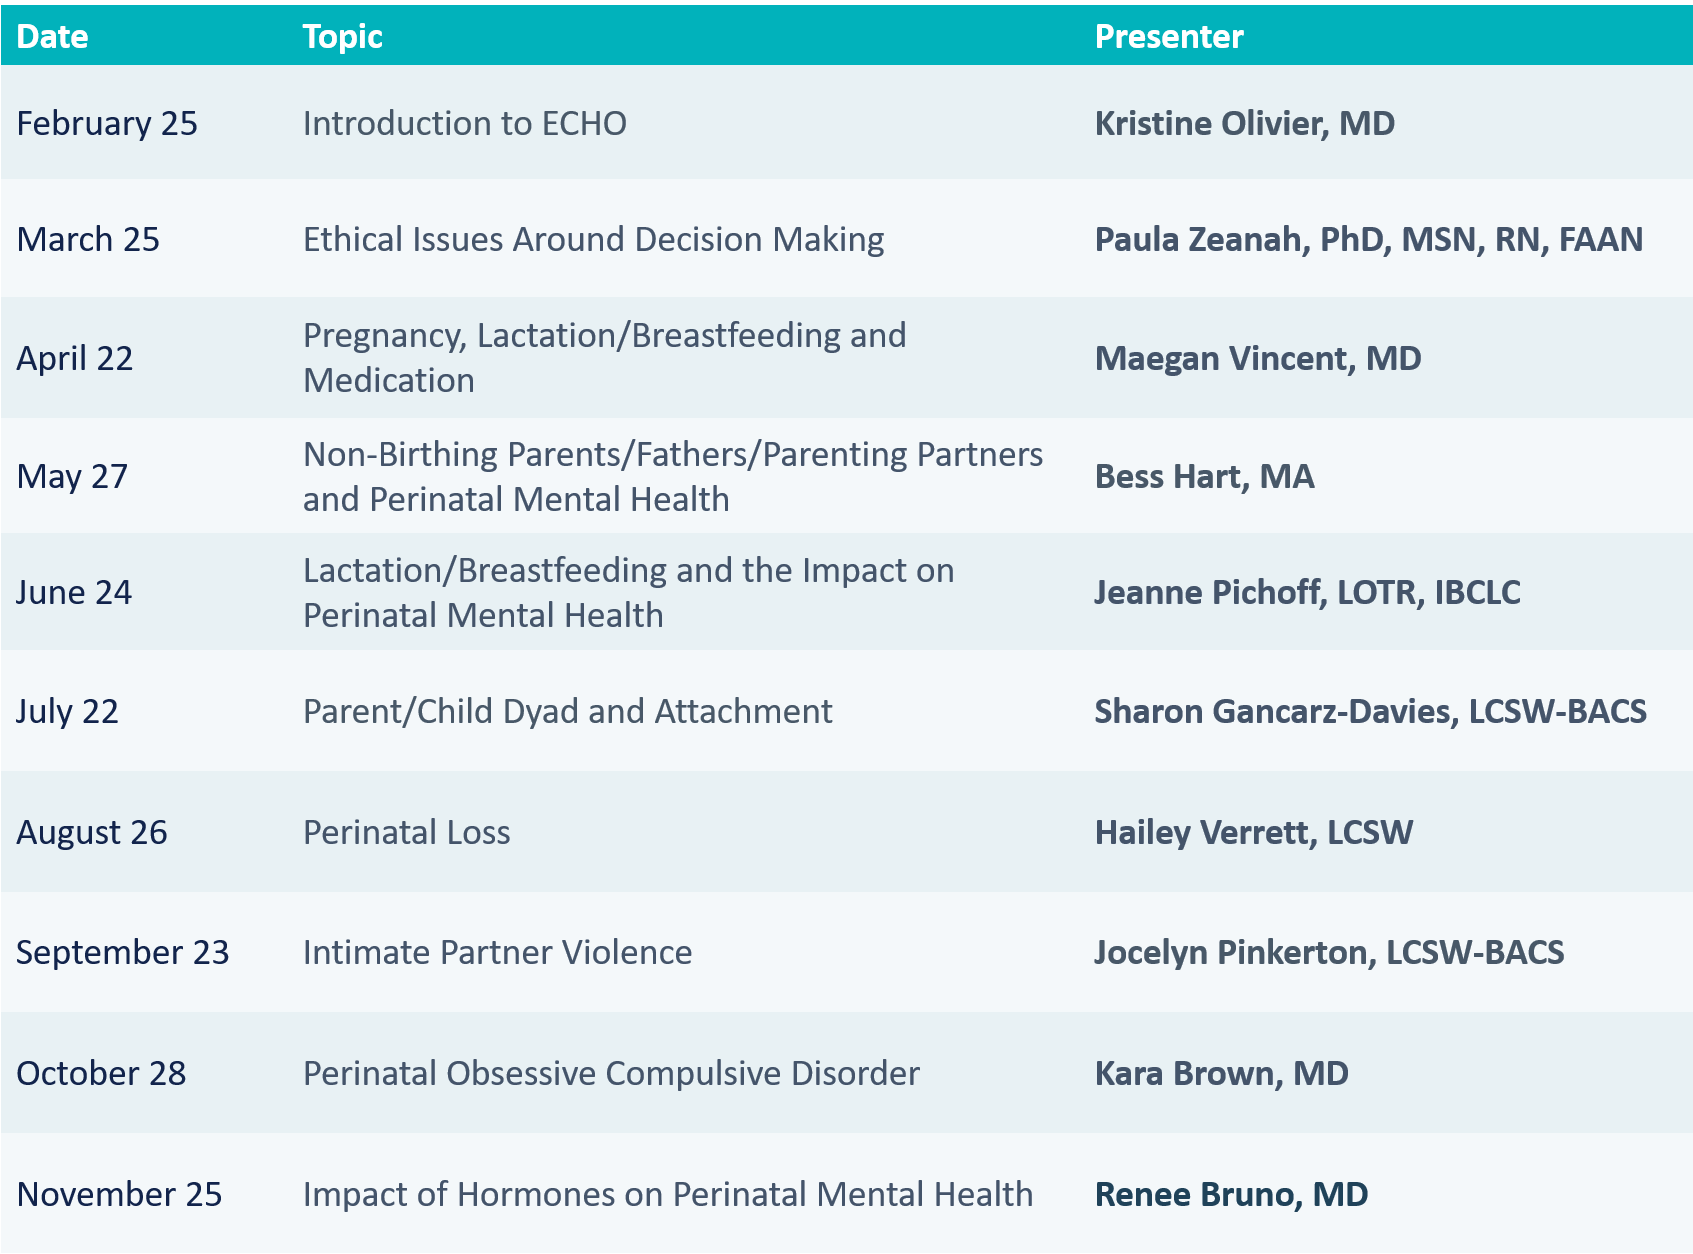Click the Presenter column header
Screen dimensions: 1693x1254
coord(1168,36)
